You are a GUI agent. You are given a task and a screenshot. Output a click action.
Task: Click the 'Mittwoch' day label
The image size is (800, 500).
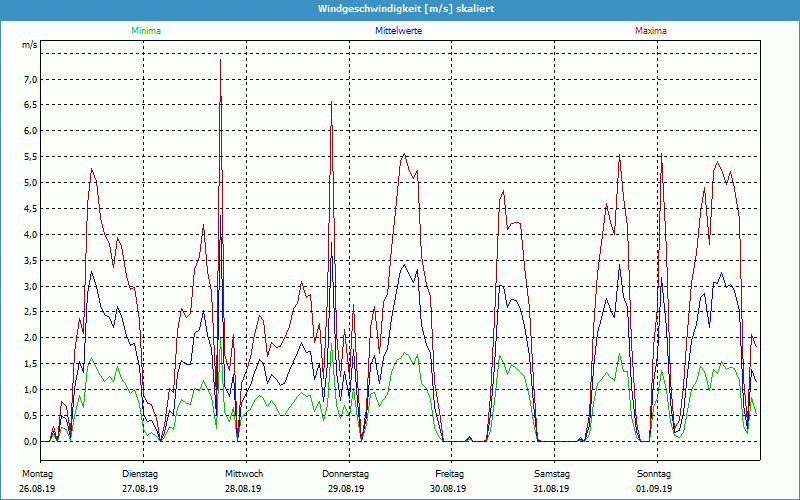244,474
